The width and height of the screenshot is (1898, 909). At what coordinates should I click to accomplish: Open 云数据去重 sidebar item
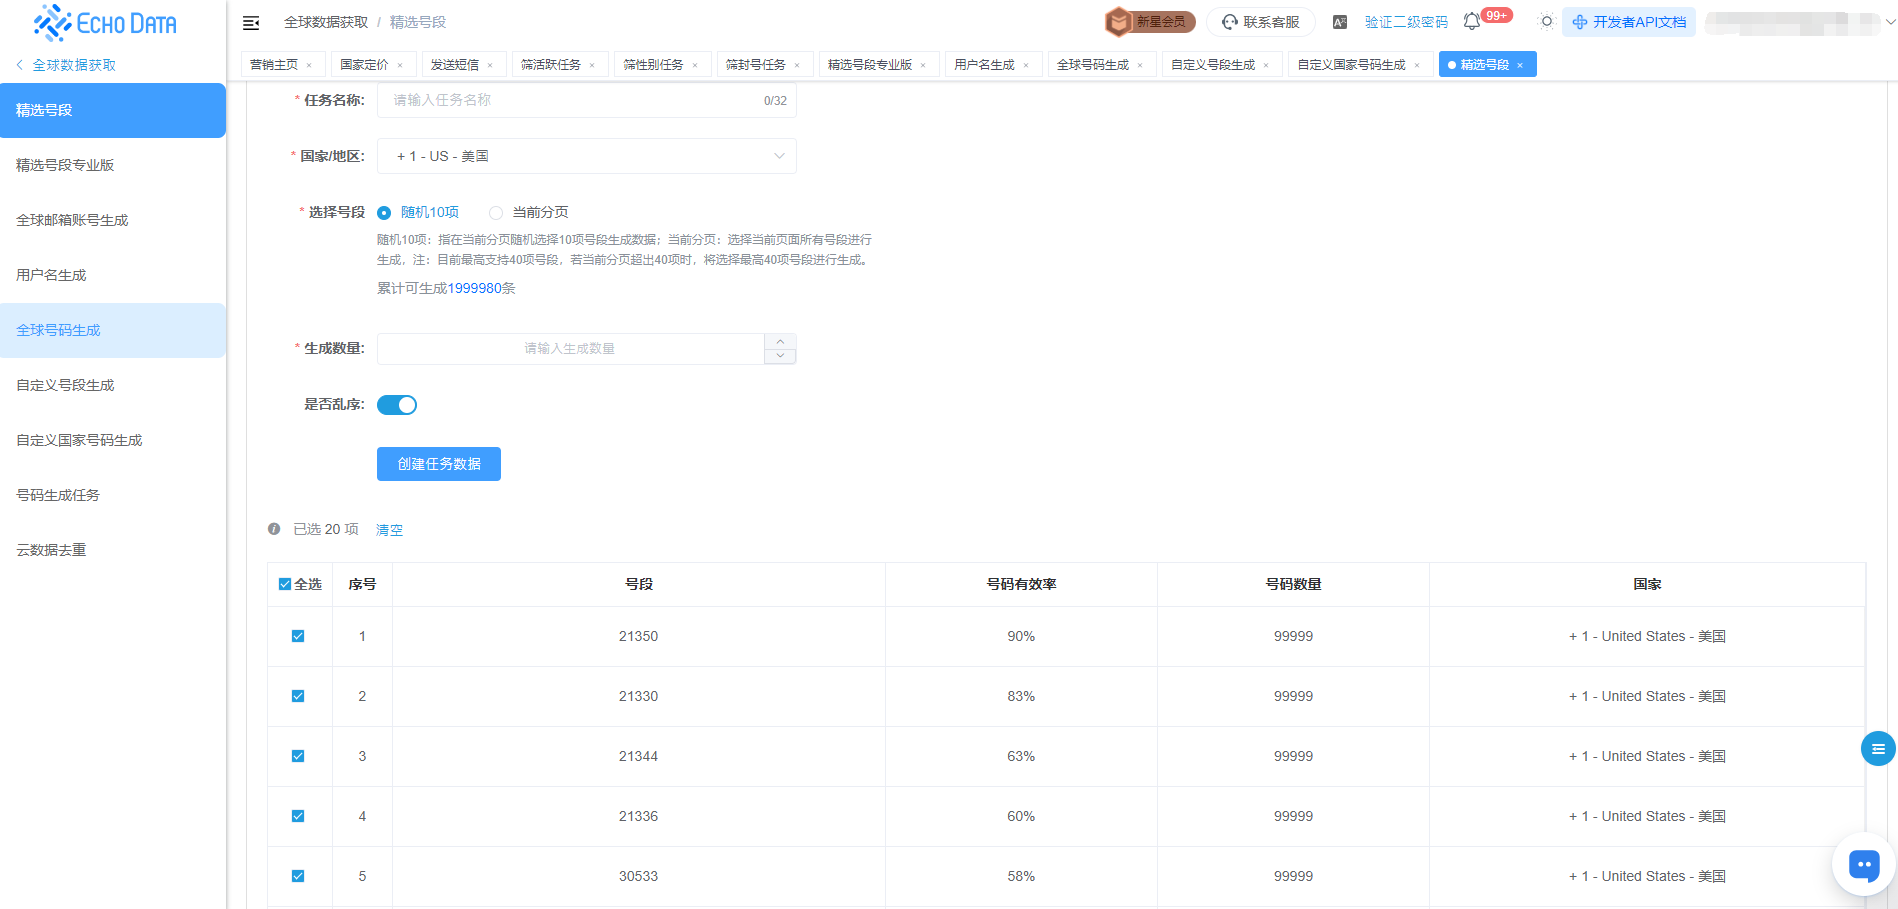[113, 550]
